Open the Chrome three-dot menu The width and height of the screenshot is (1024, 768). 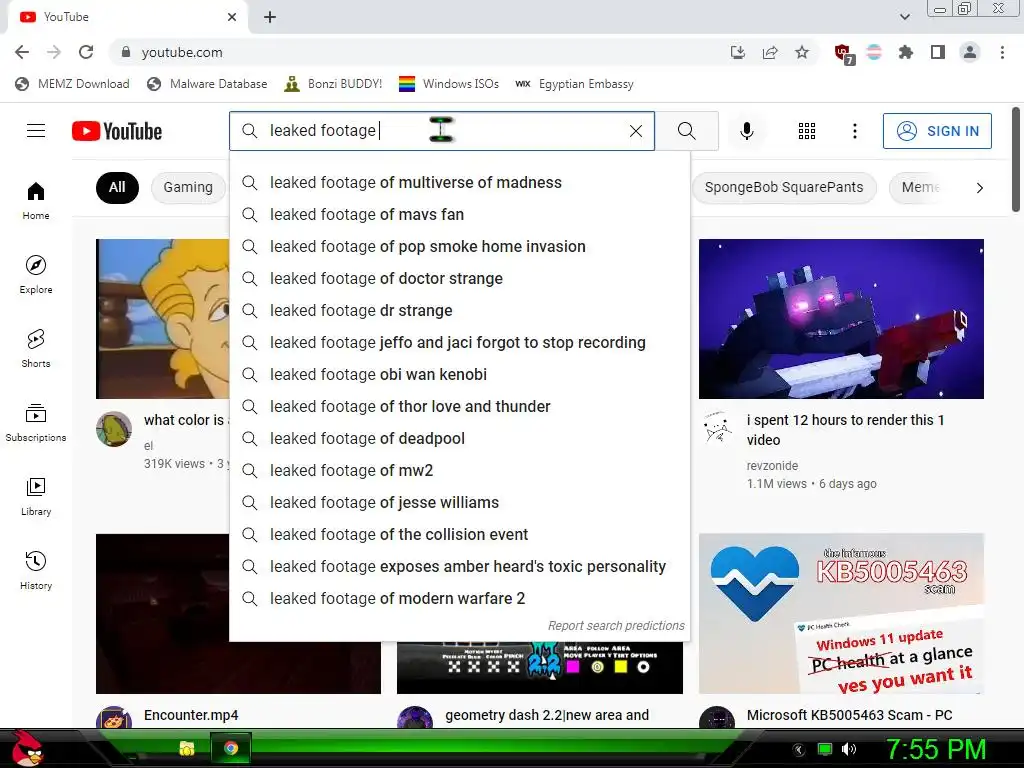[x=1002, y=52]
